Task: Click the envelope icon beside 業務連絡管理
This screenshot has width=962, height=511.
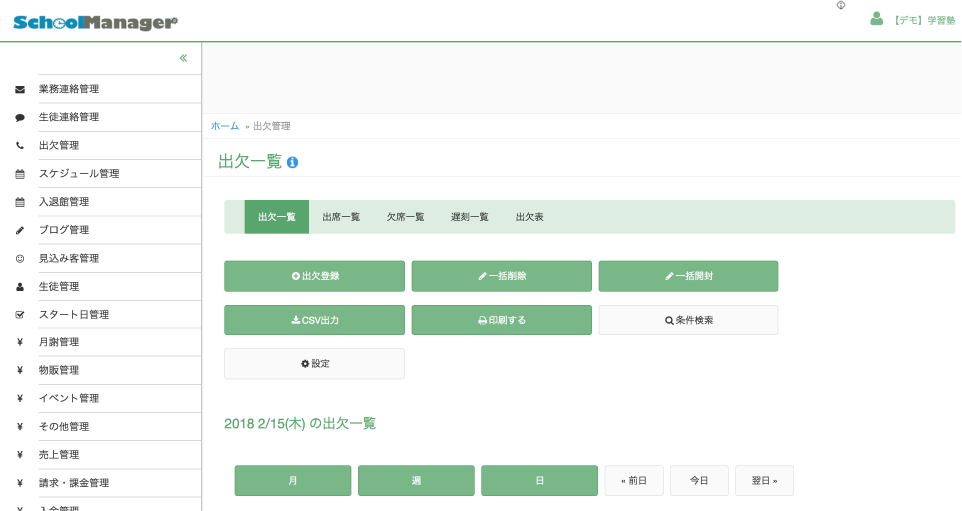Action: click(20, 90)
